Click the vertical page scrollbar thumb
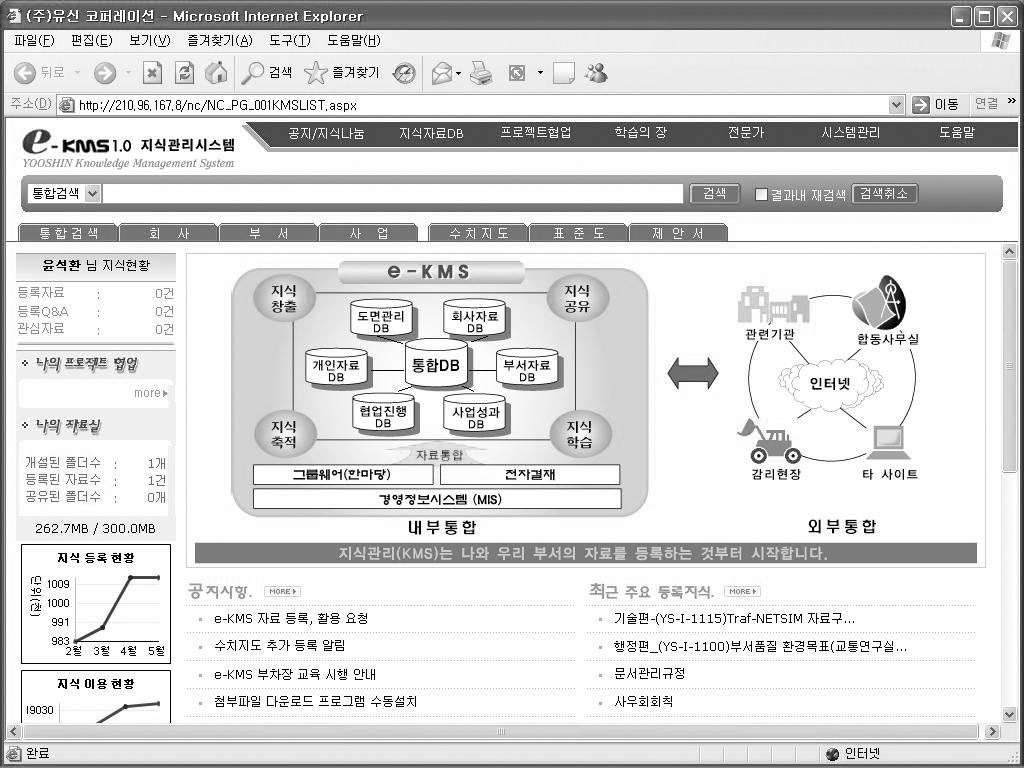1024x768 pixels. point(1009,370)
